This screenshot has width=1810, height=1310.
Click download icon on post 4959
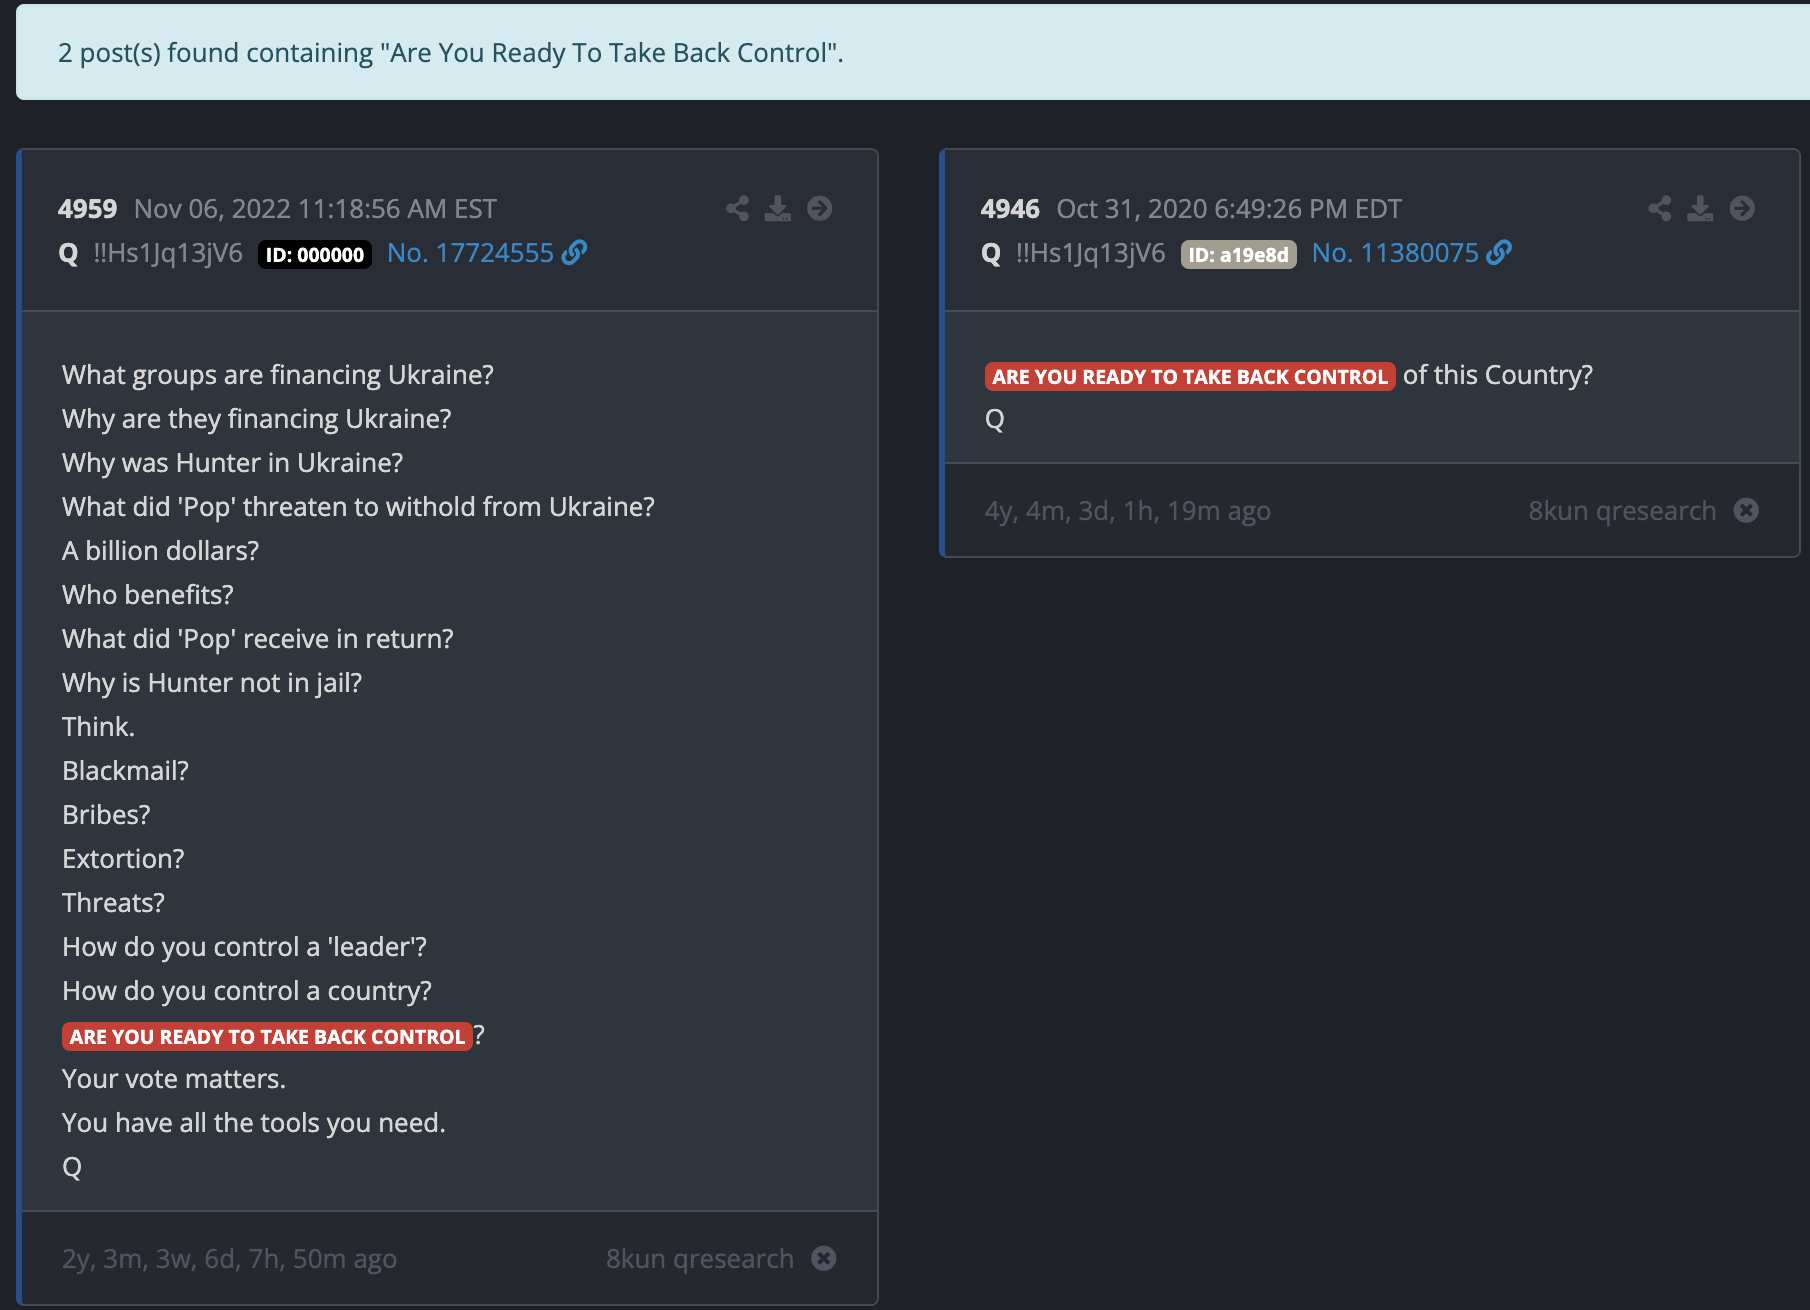tap(777, 208)
